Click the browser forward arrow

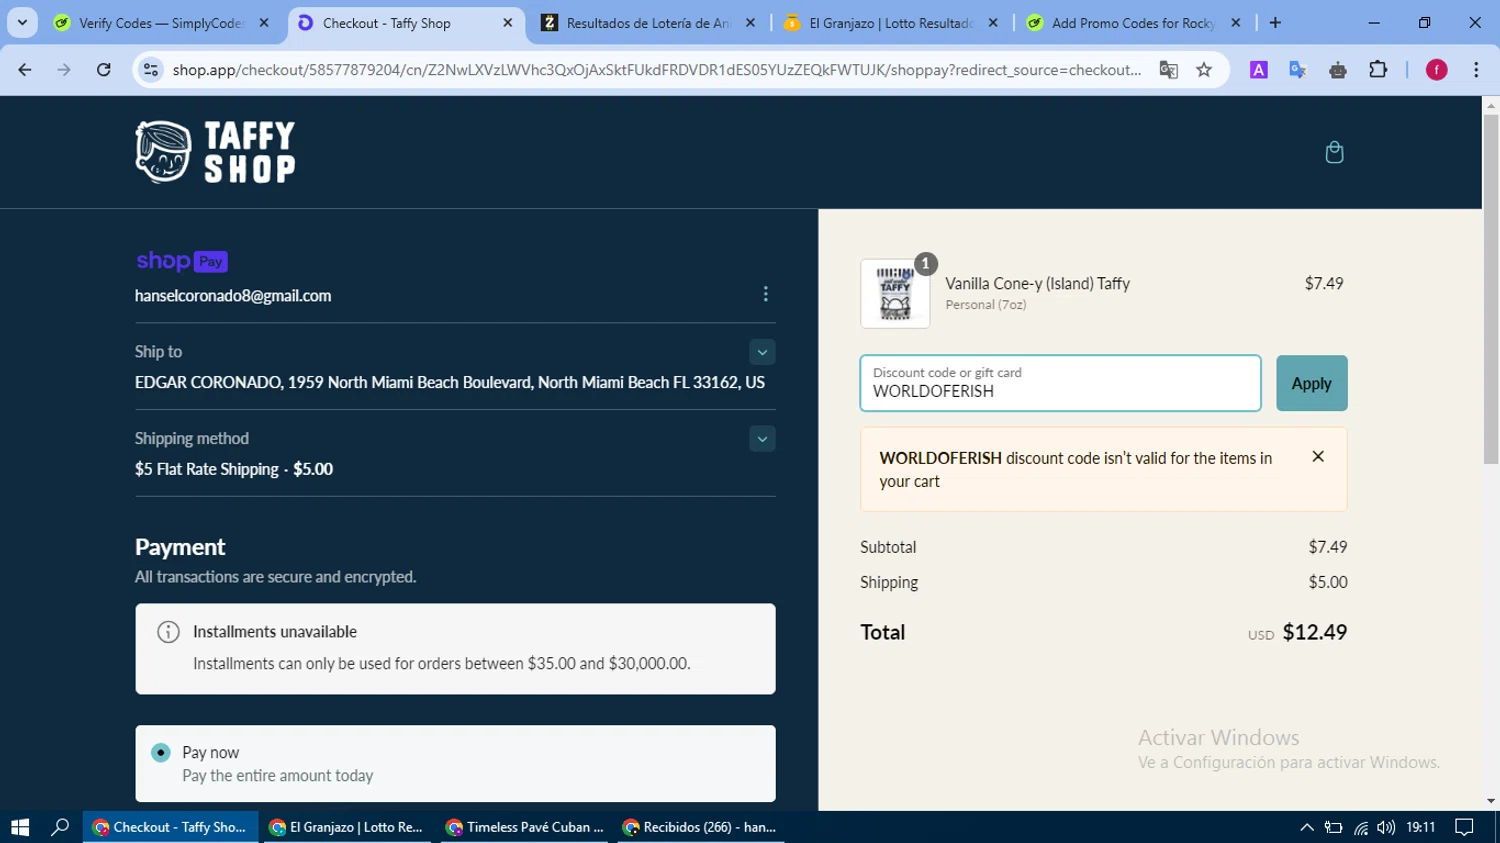64,70
